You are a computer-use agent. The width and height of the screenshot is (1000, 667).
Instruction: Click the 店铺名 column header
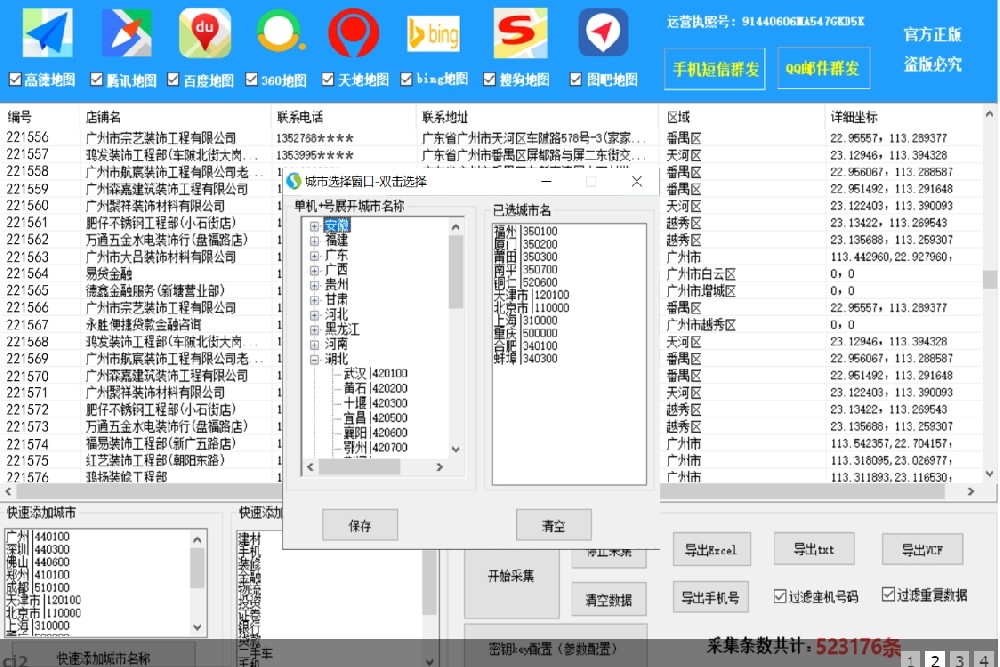[176, 117]
